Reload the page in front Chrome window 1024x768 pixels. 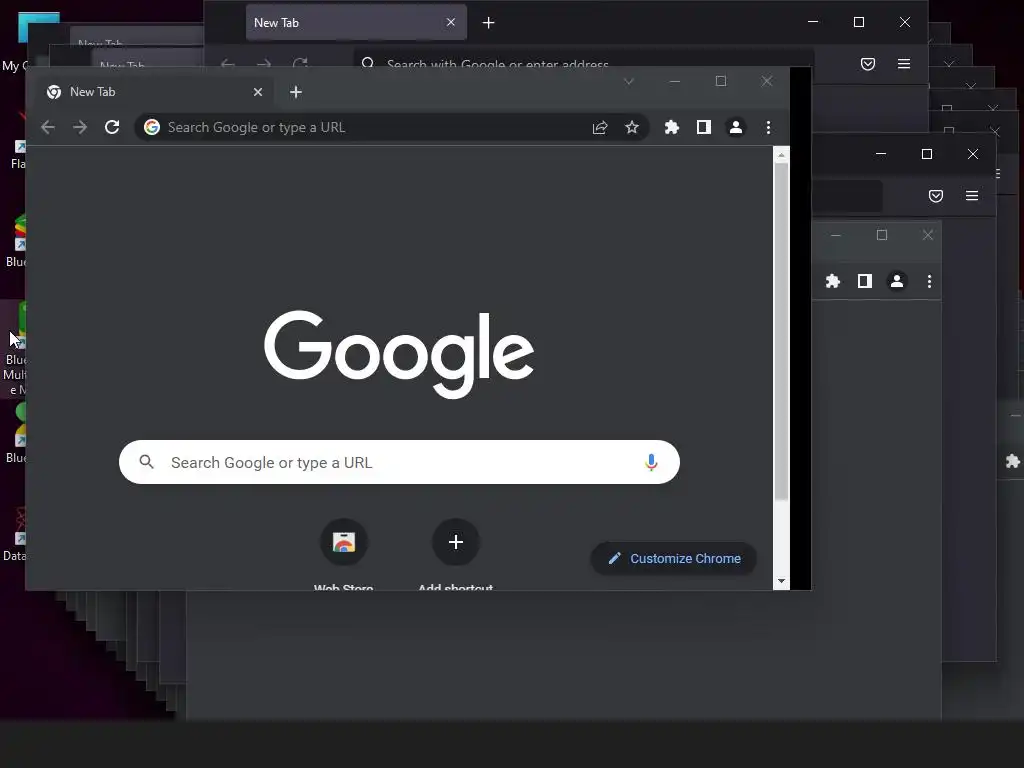[x=112, y=127]
